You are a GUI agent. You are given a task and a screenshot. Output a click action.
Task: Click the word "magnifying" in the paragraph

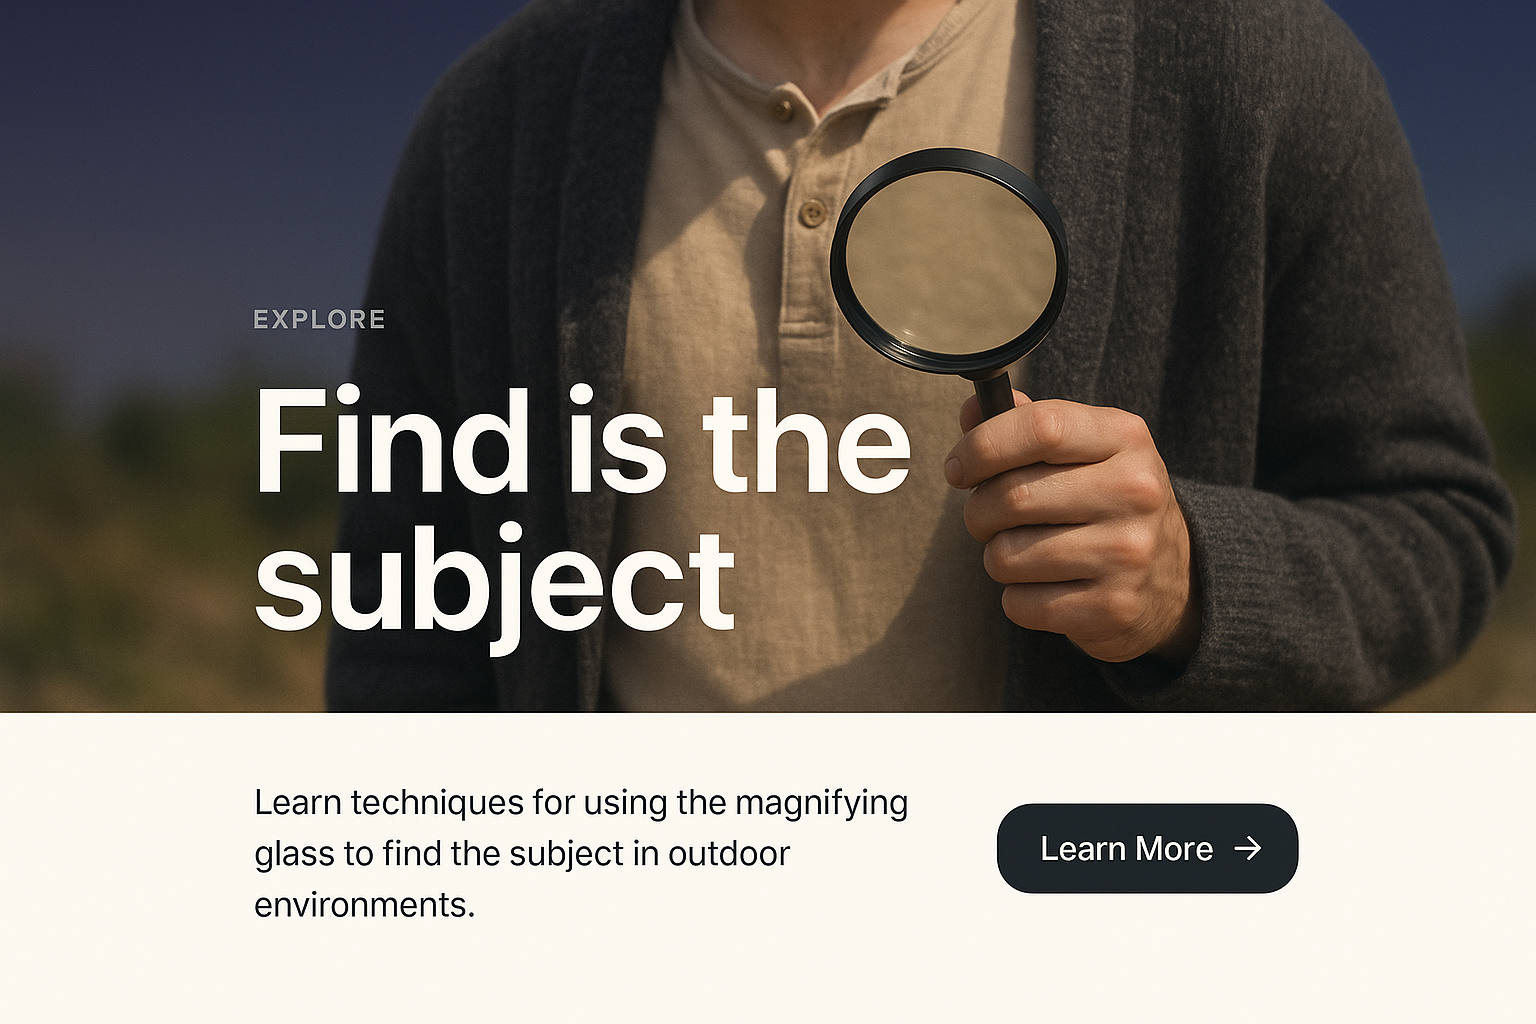(x=821, y=804)
